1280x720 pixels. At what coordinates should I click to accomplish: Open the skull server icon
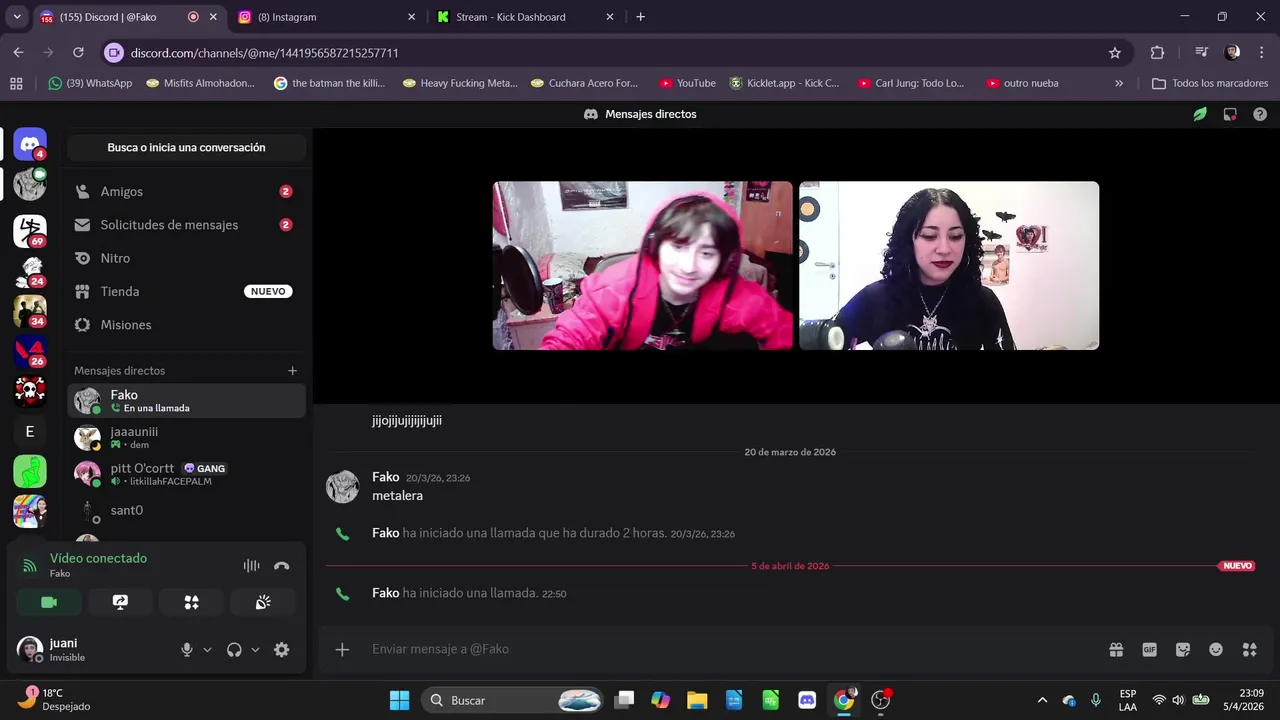click(x=29, y=391)
